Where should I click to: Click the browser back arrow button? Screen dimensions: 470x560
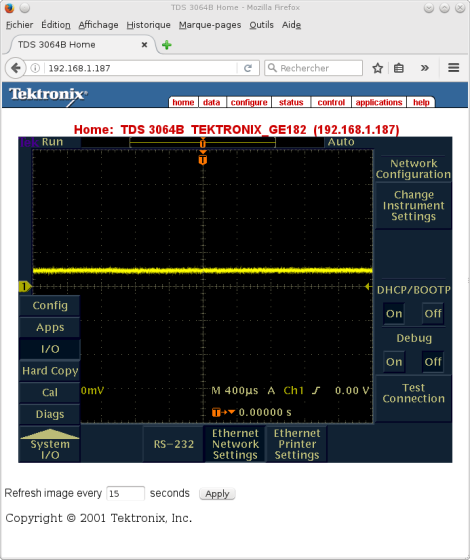click(15, 68)
